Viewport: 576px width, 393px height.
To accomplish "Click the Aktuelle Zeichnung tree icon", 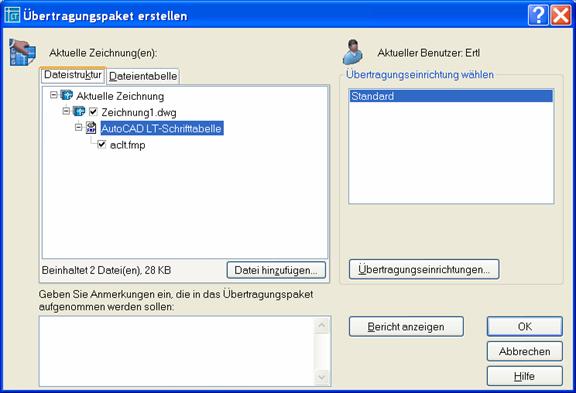I will (x=66, y=95).
